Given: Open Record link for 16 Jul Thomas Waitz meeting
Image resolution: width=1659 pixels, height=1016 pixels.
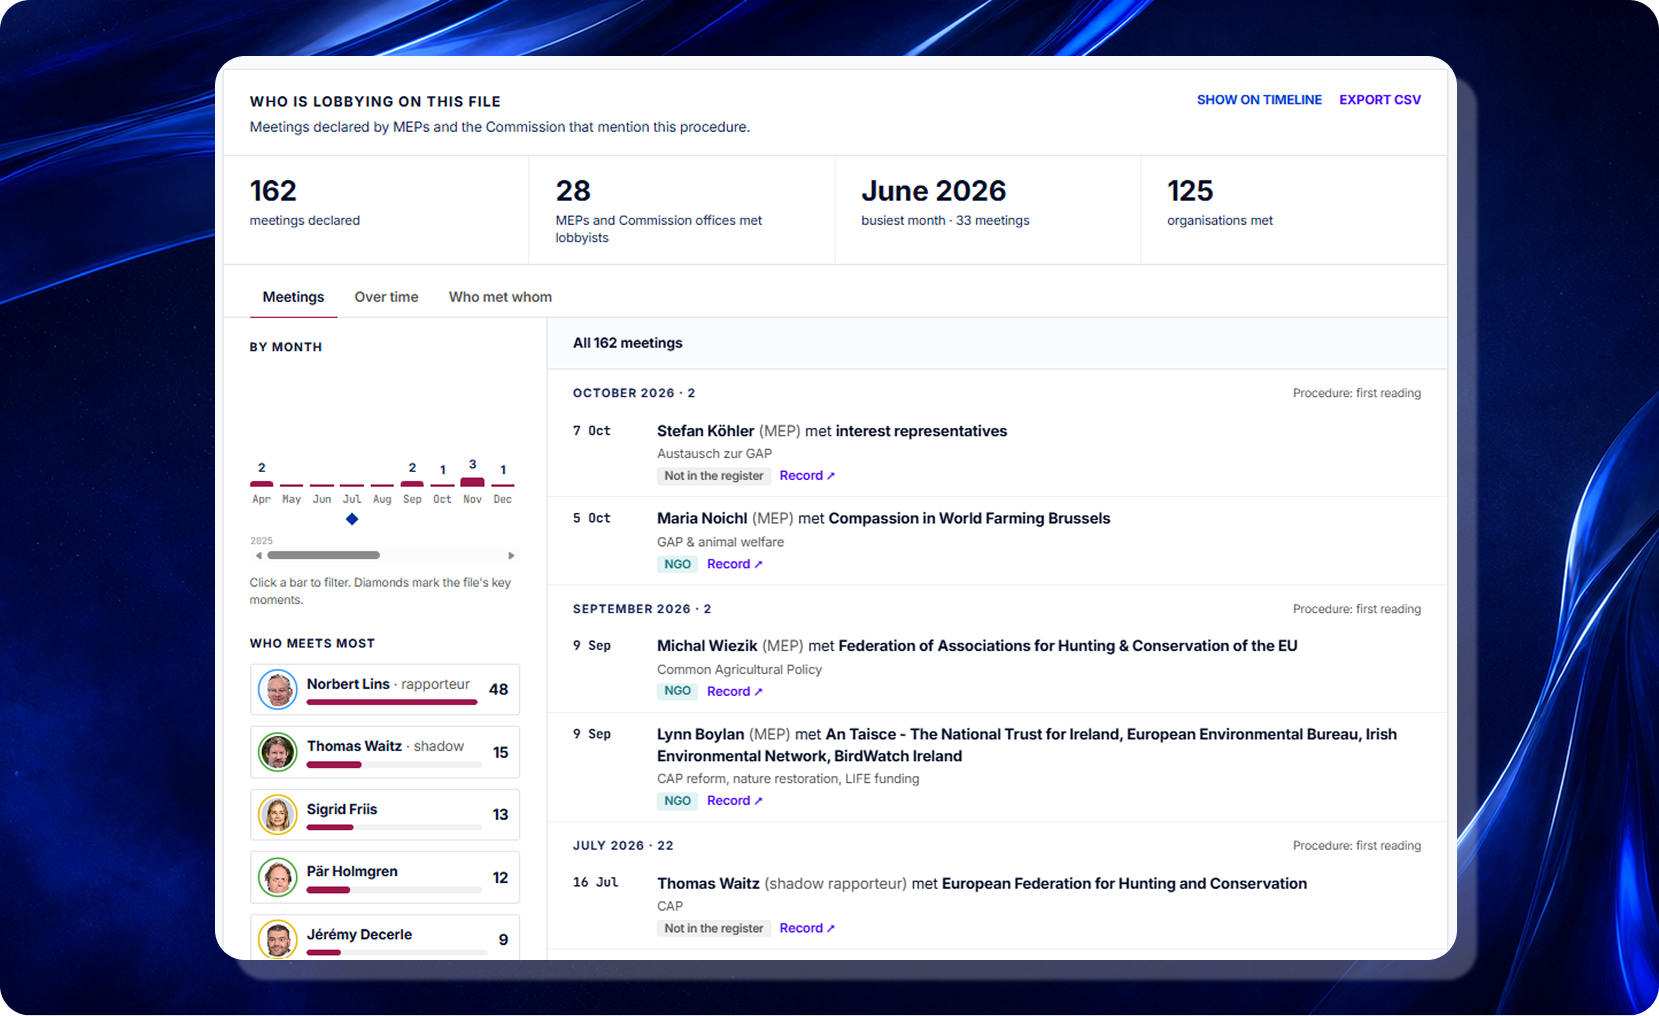Looking at the screenshot, I should click(807, 928).
